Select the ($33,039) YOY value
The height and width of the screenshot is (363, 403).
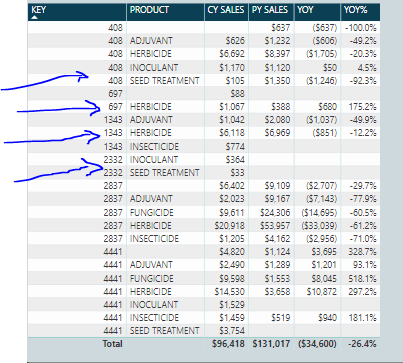(x=319, y=225)
